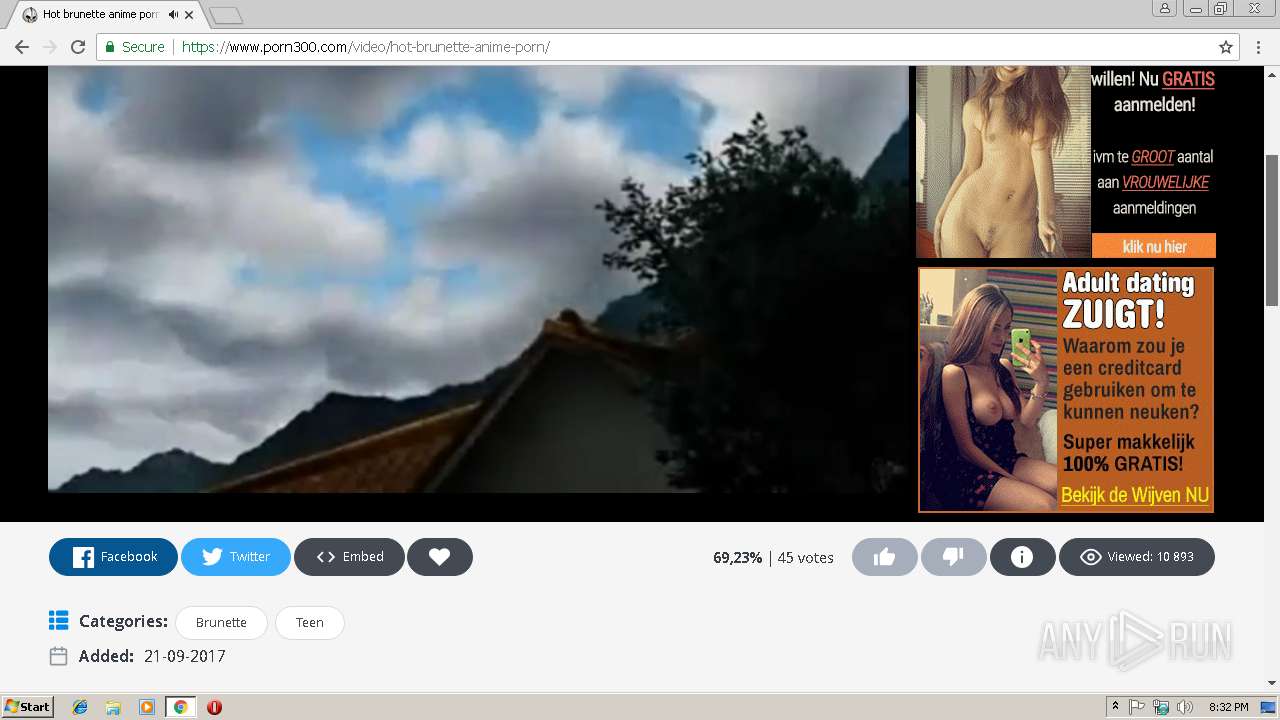
Task: Mute the tab using the speaker icon
Action: 173,15
